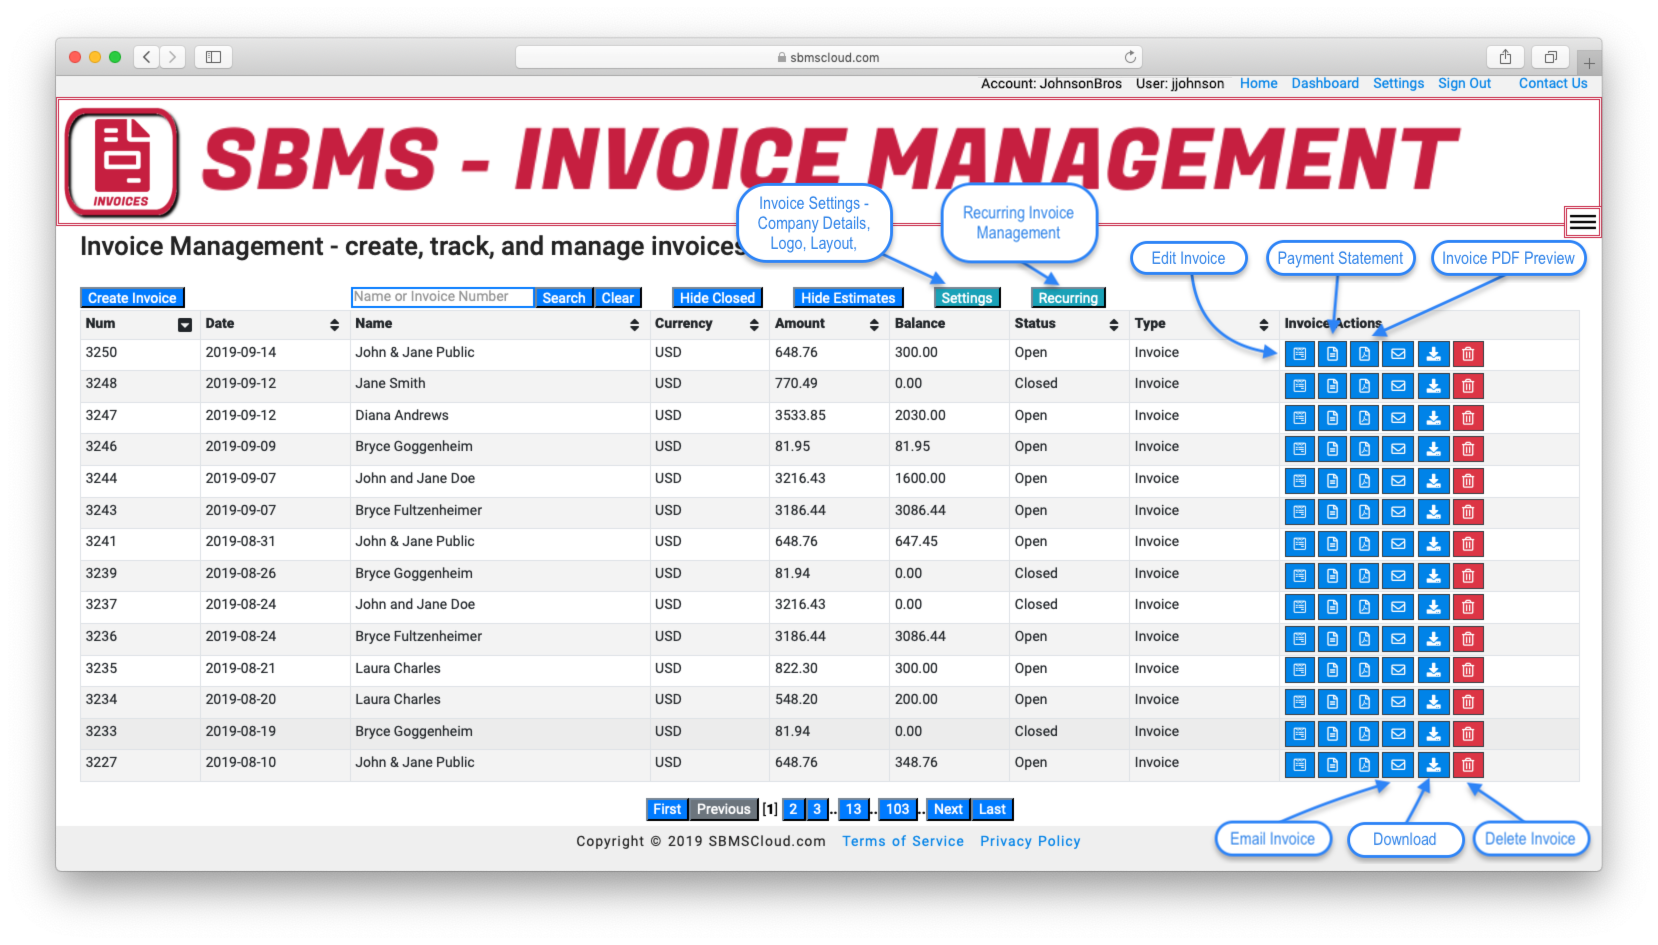Preview PDF of invoice 3250
The height and width of the screenshot is (945, 1658).
coord(1364,354)
